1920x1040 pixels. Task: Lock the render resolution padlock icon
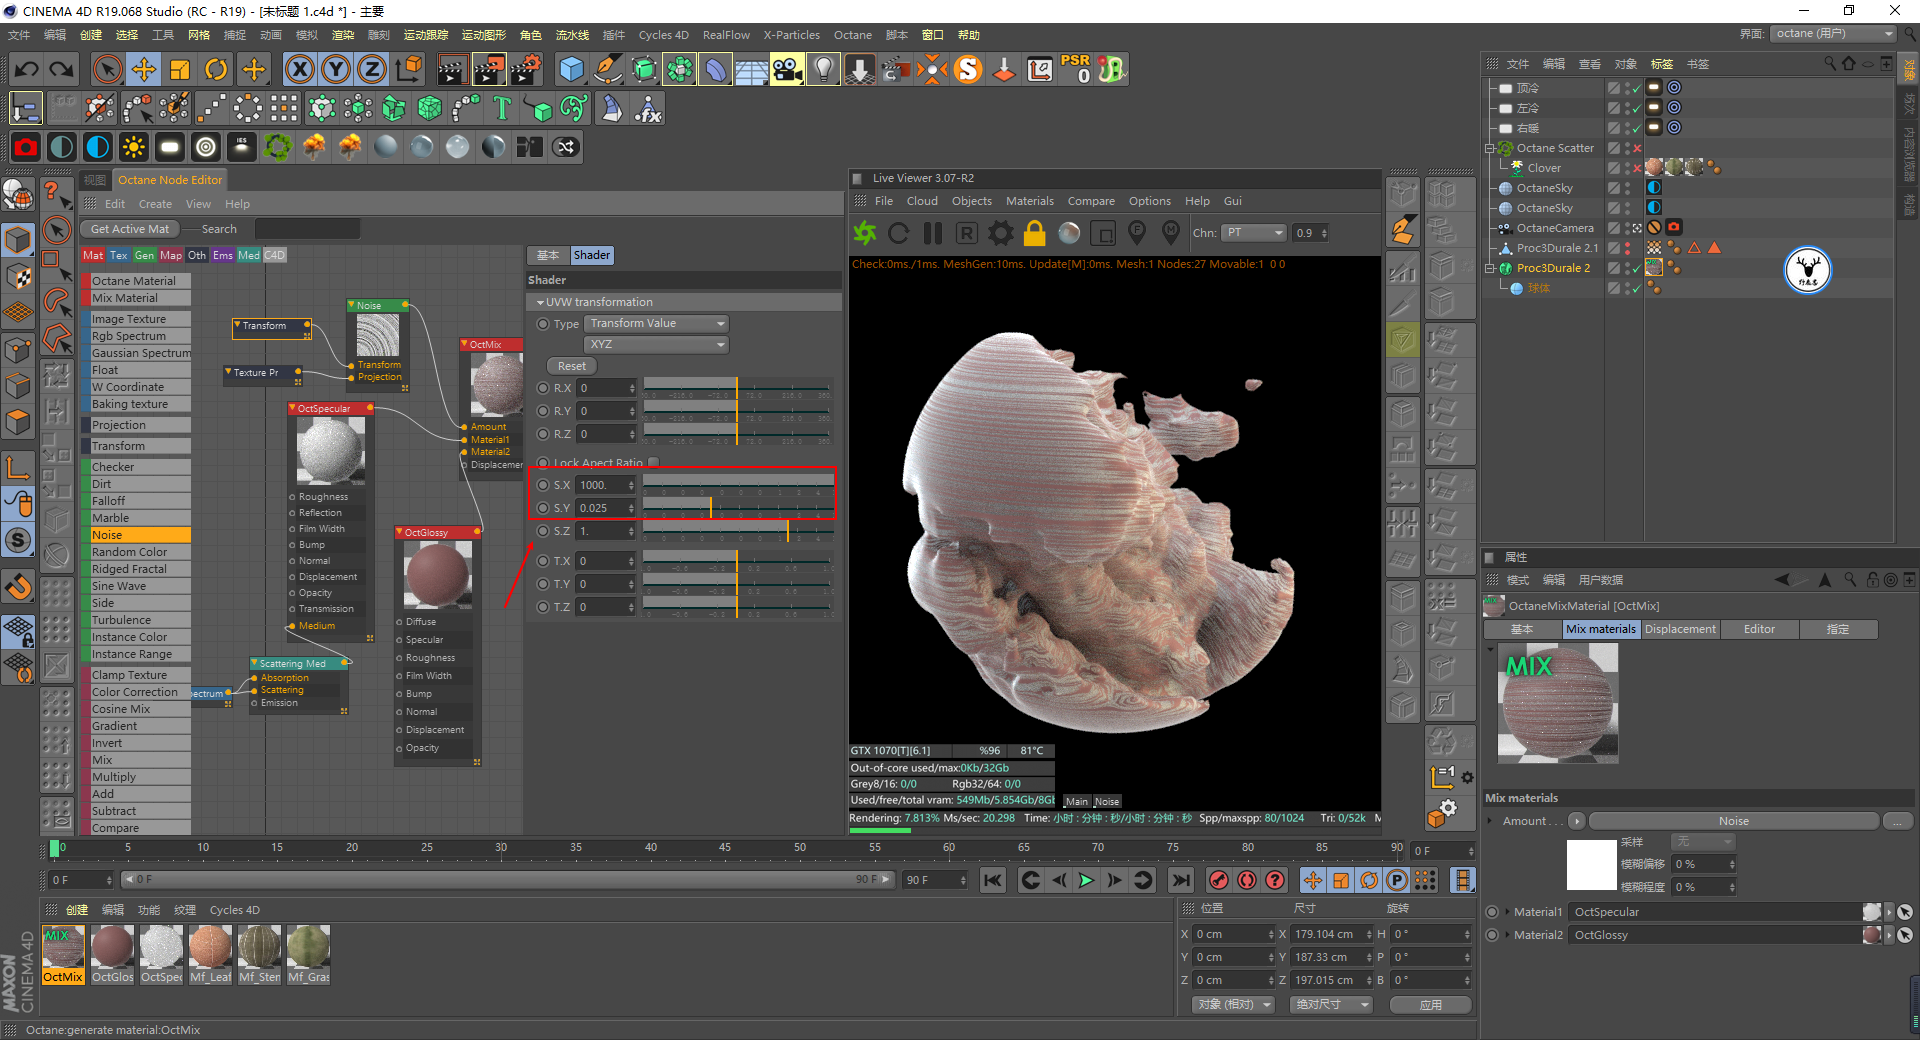click(x=1034, y=233)
